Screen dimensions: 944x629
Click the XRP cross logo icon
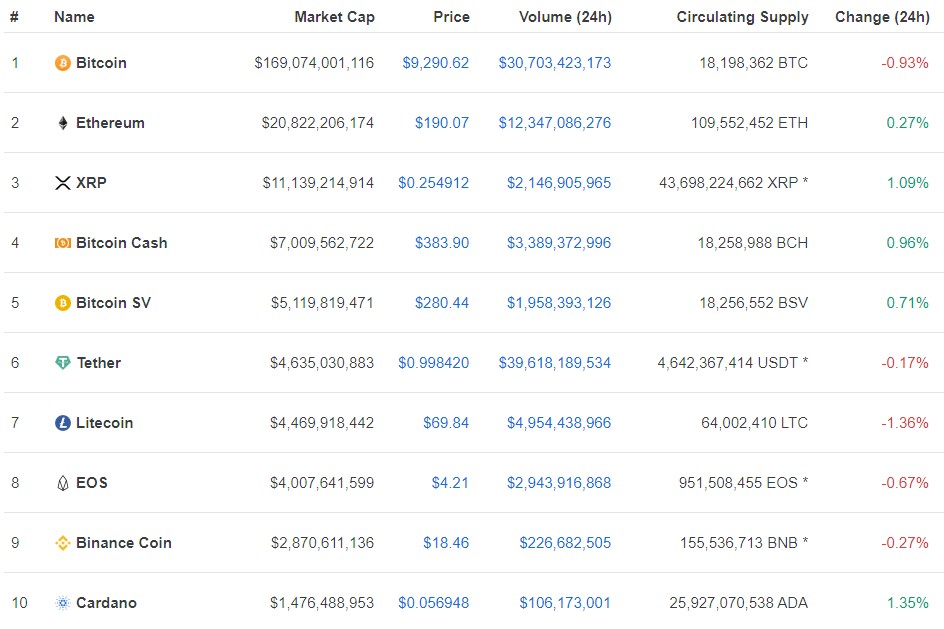coord(63,183)
